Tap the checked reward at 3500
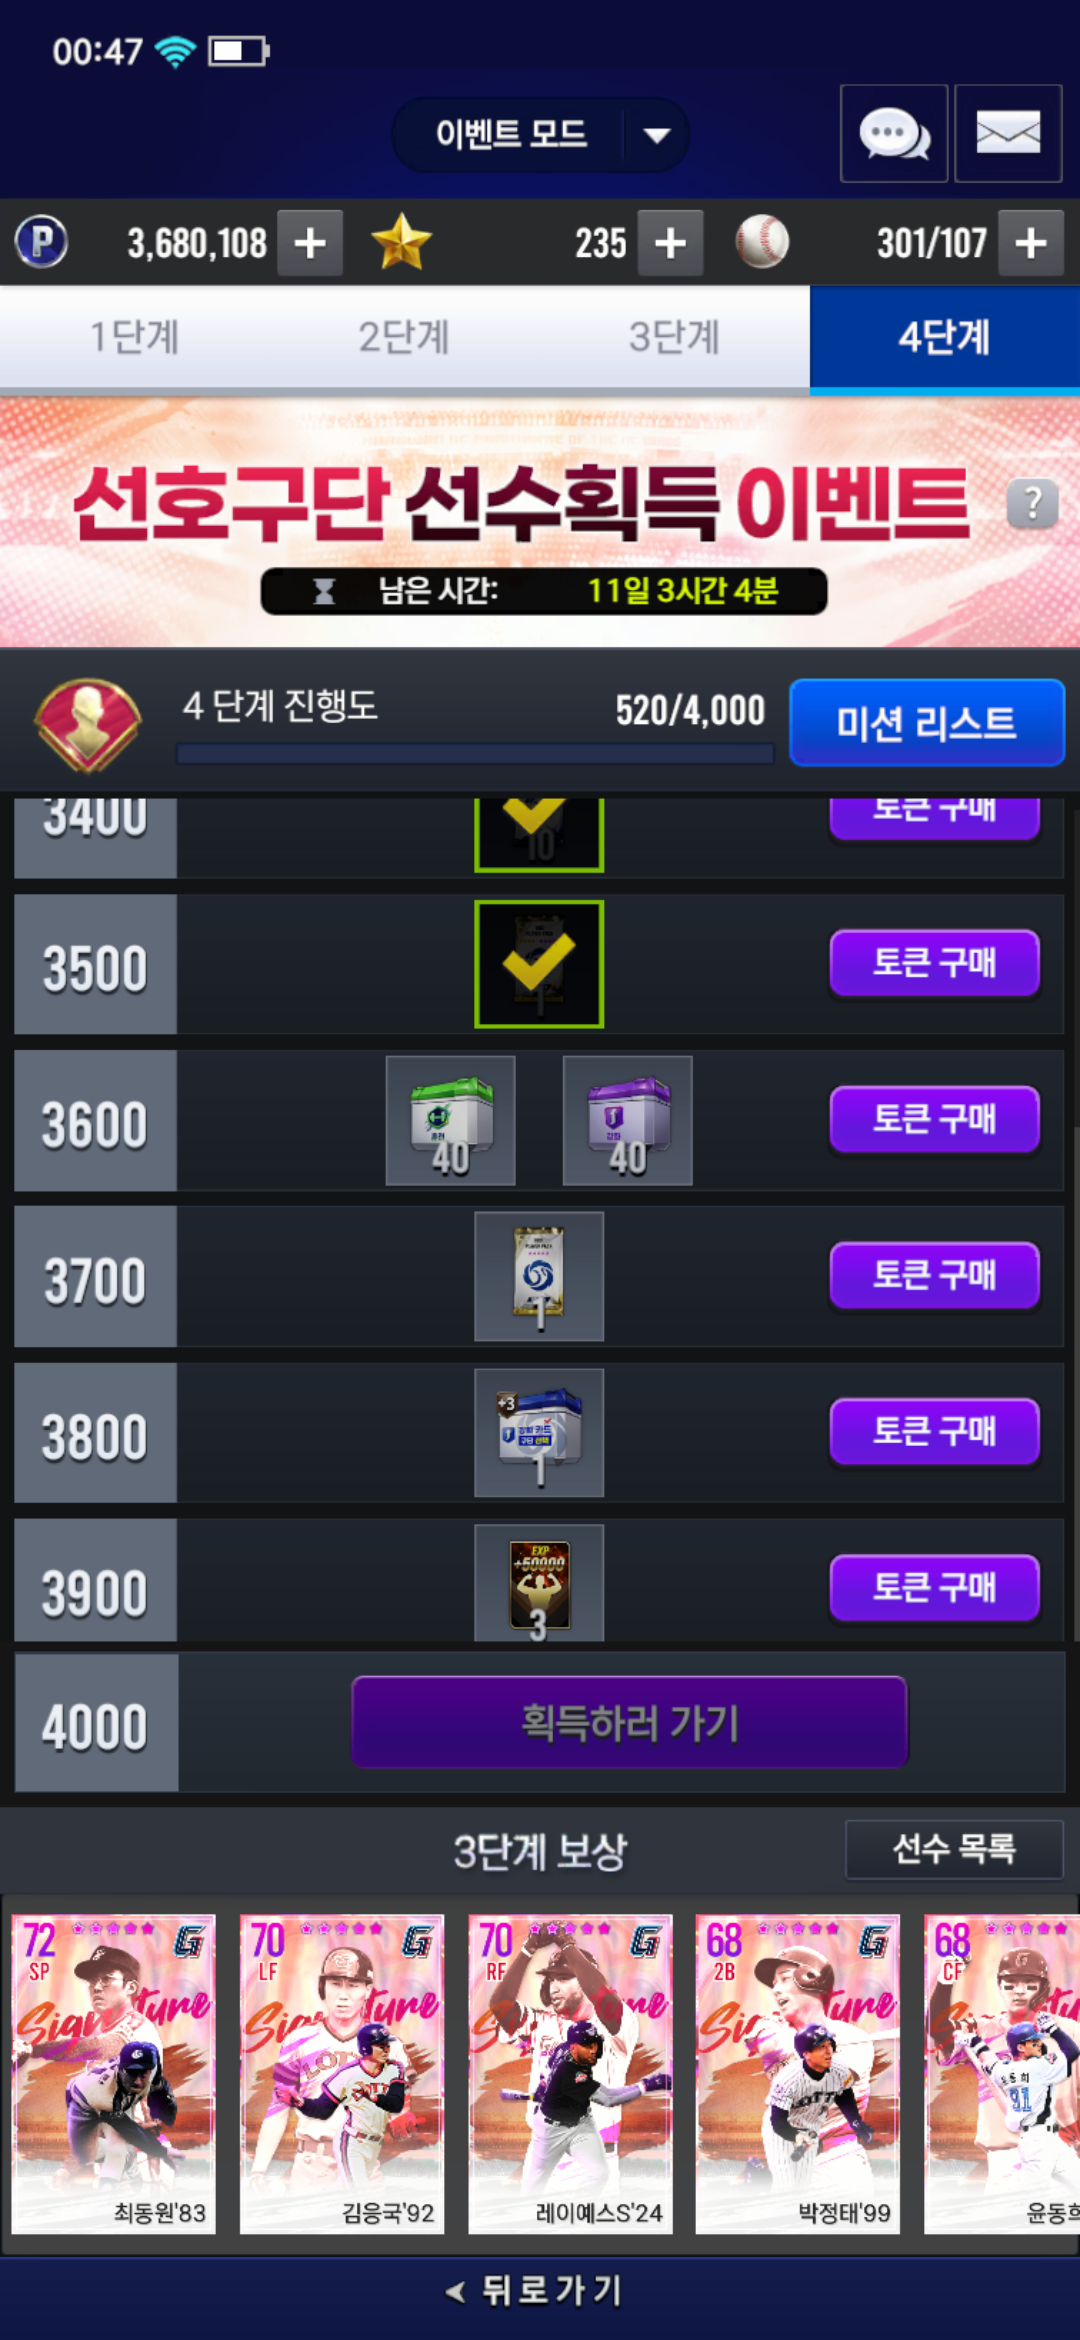The height and width of the screenshot is (2340, 1080). [539, 964]
